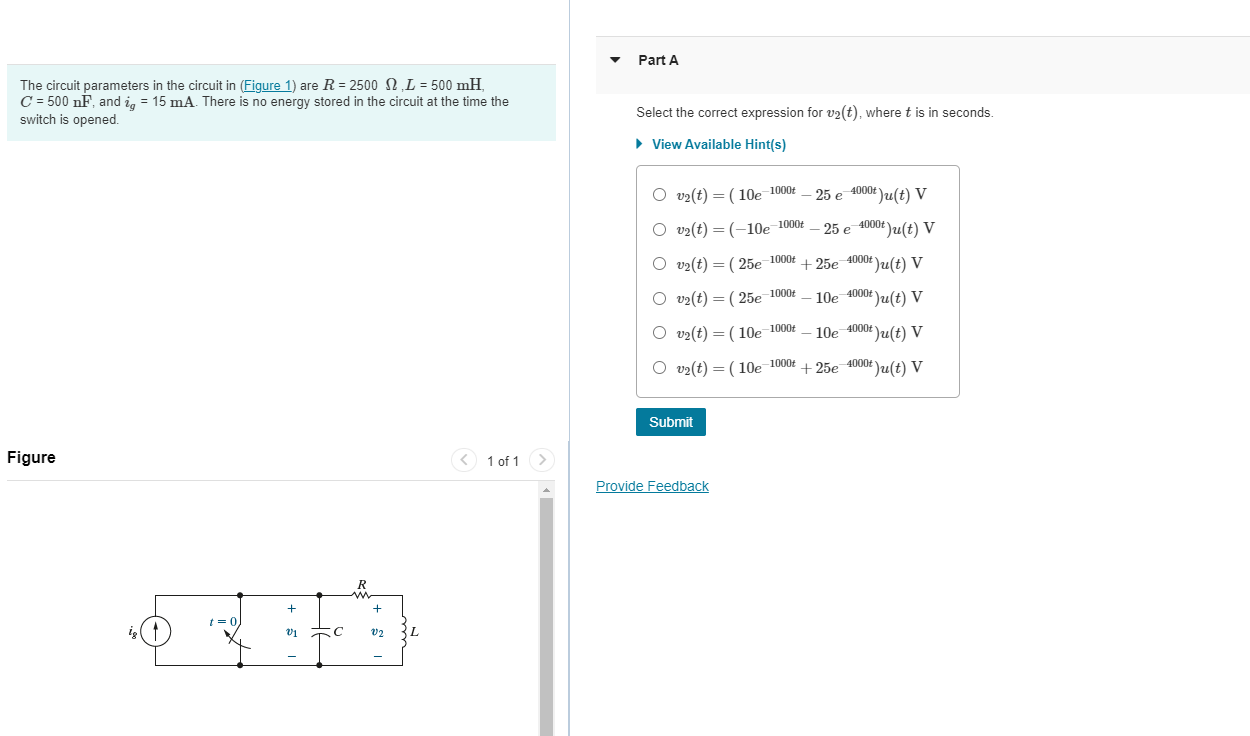Image resolution: width=1250 pixels, height=736 pixels.
Task: Open the Figure 1 link in the problem statement
Action: coord(267,85)
